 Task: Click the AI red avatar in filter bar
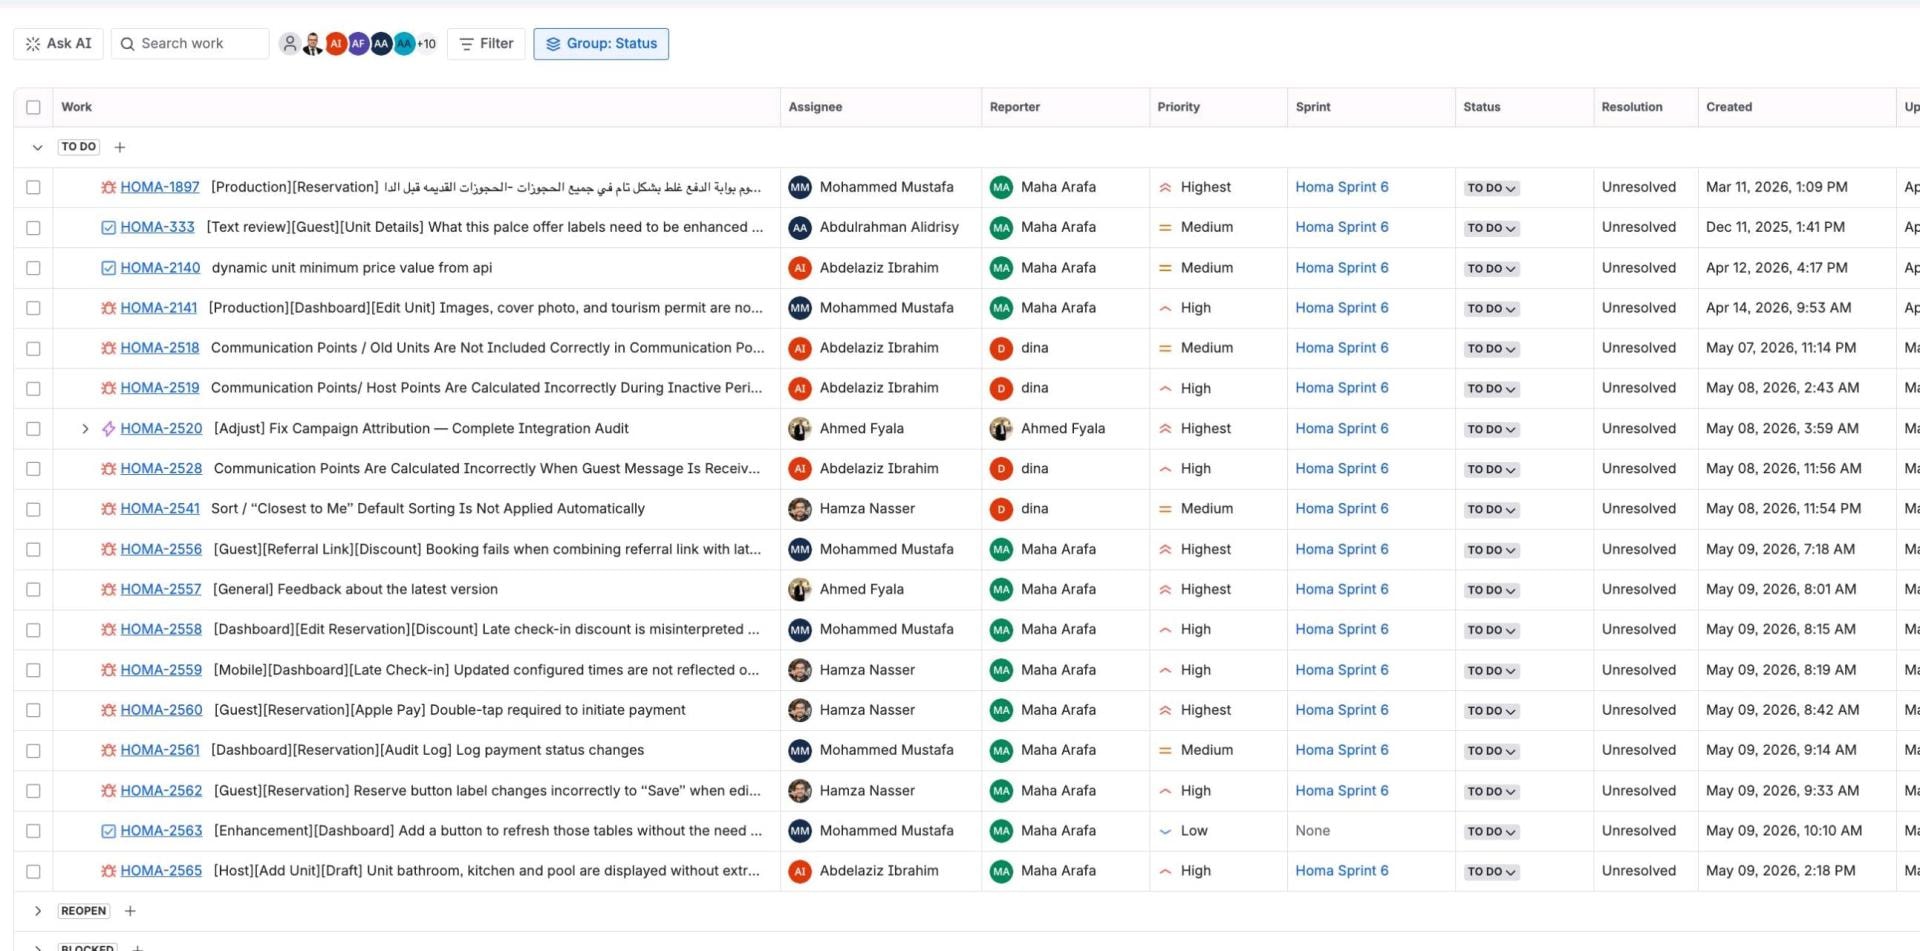[336, 44]
